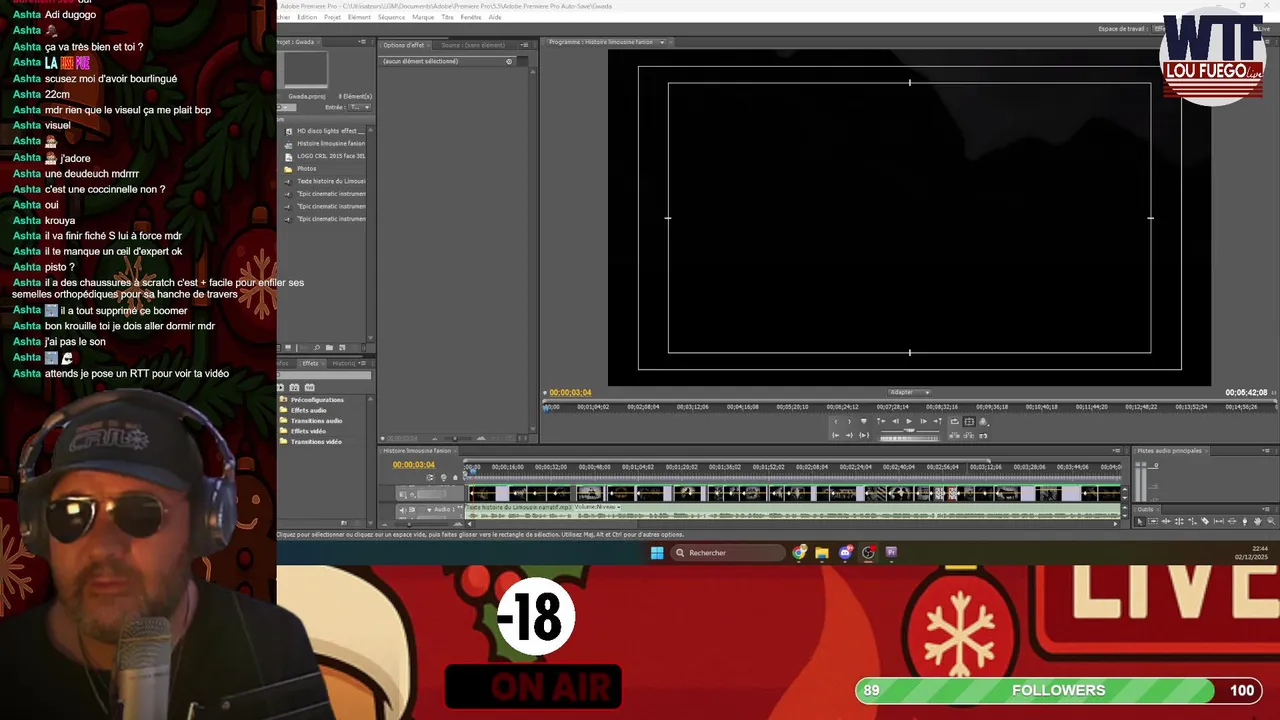The width and height of the screenshot is (1280, 720).
Task: Toggle sync lock on Audio 1 track
Action: point(412,510)
